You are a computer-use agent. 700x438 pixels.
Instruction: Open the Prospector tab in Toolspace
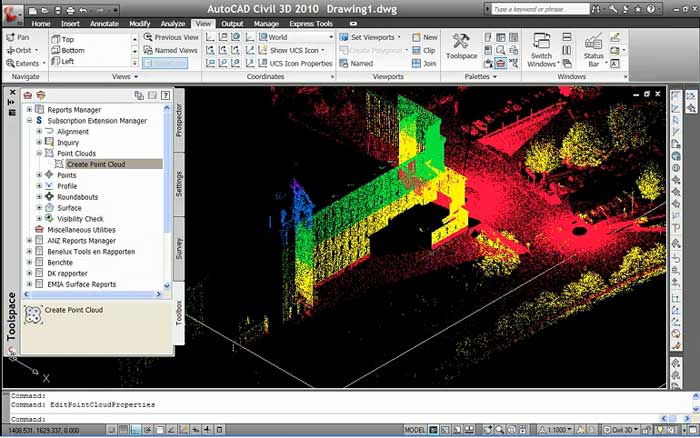179,120
